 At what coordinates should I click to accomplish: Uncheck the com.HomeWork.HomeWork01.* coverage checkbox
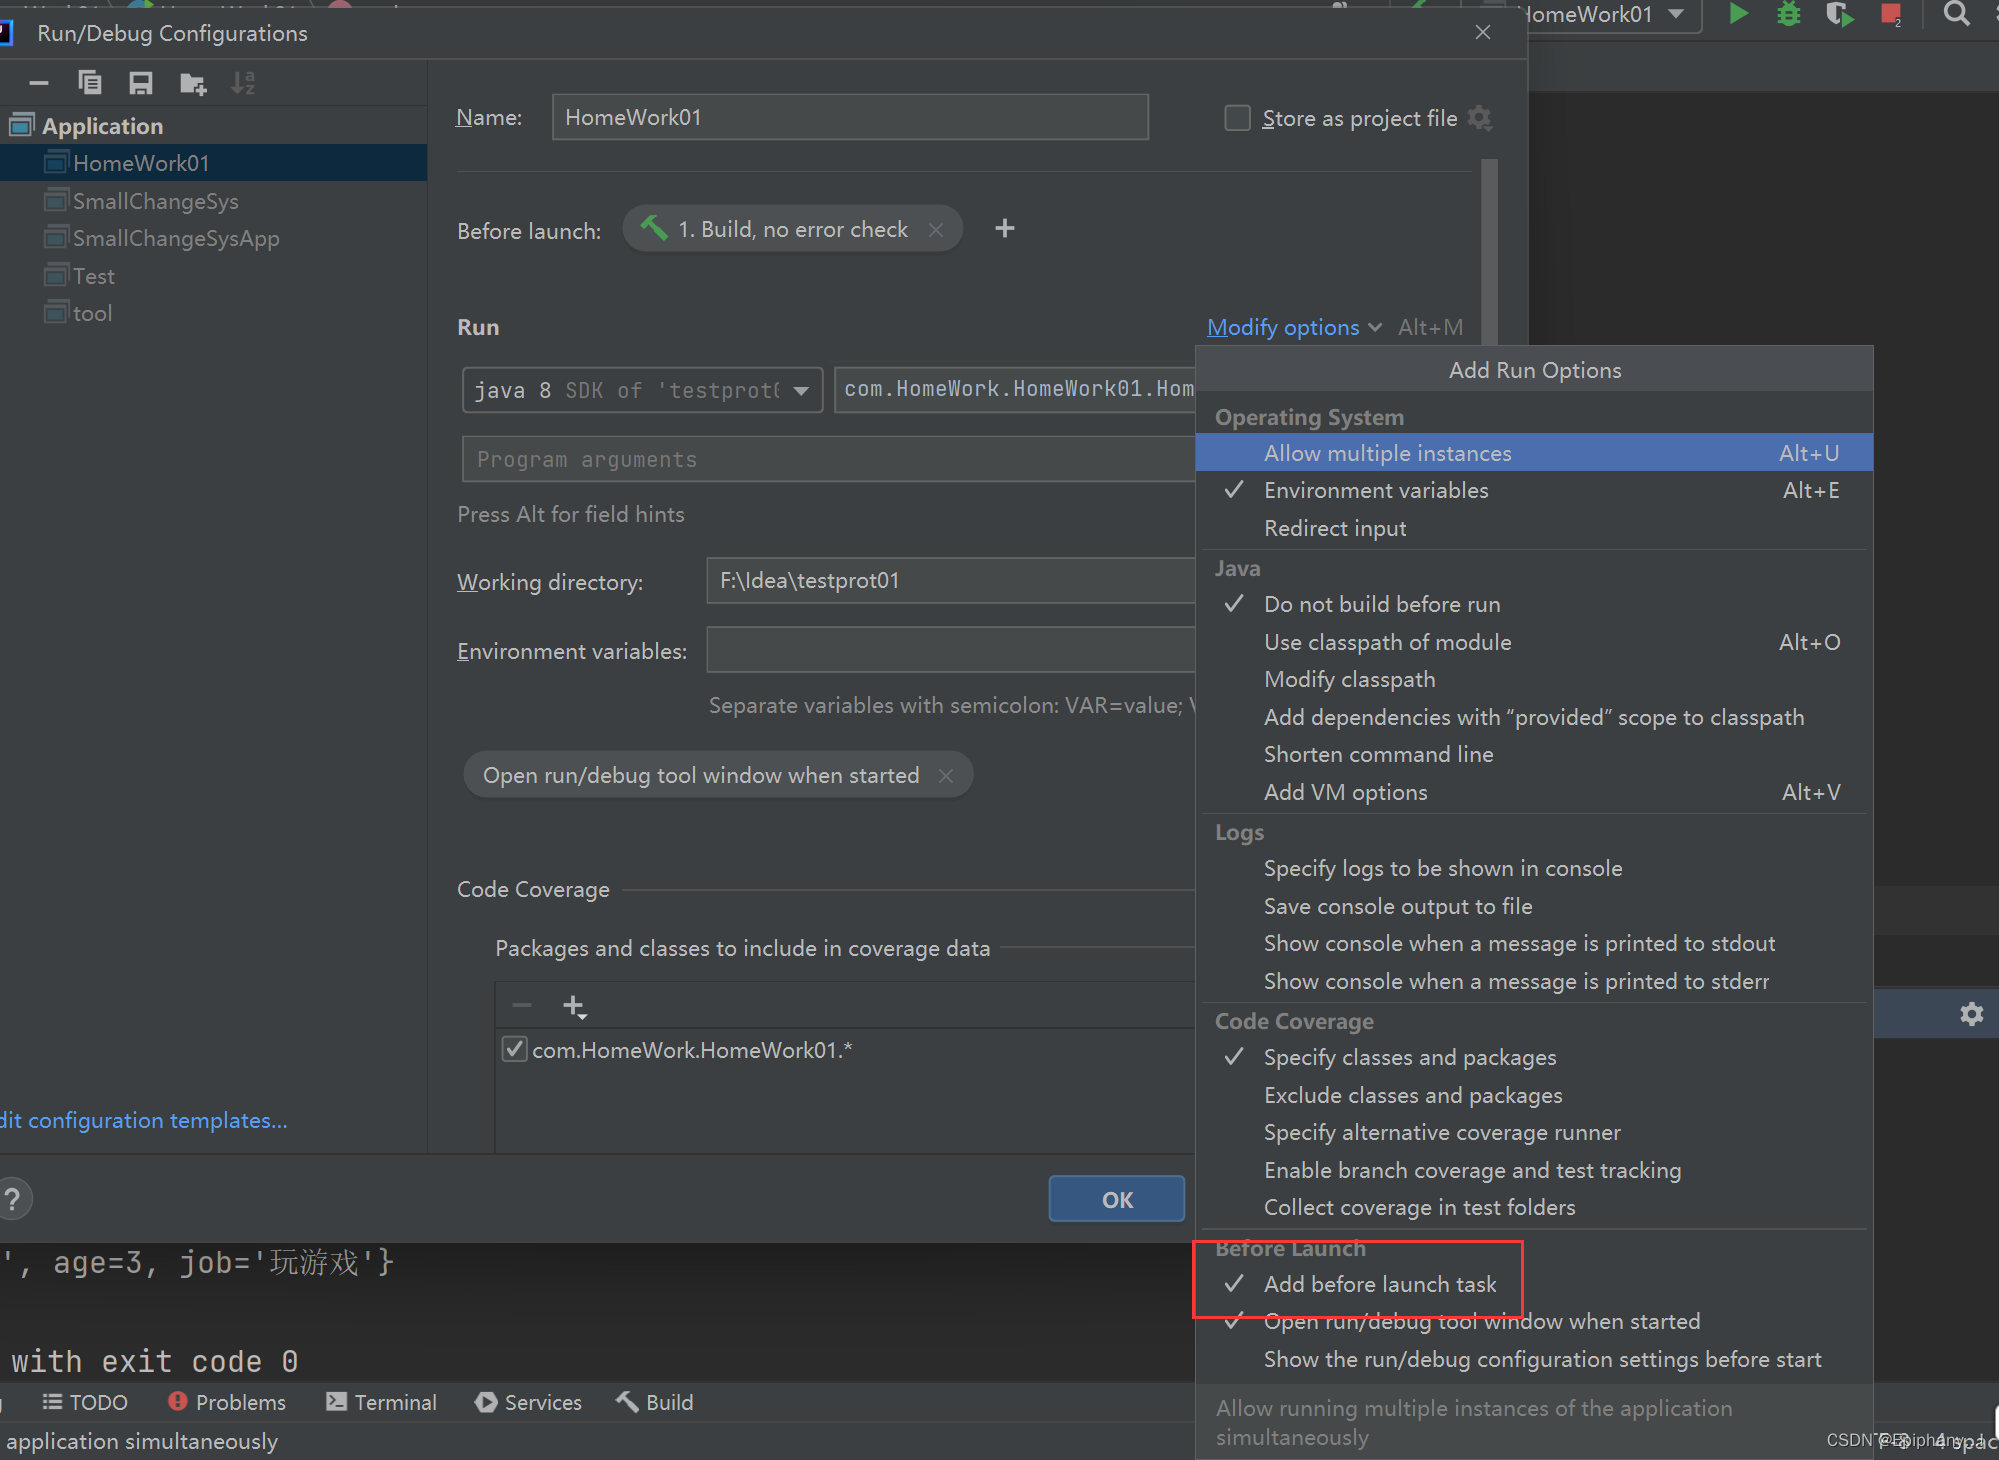(514, 1049)
